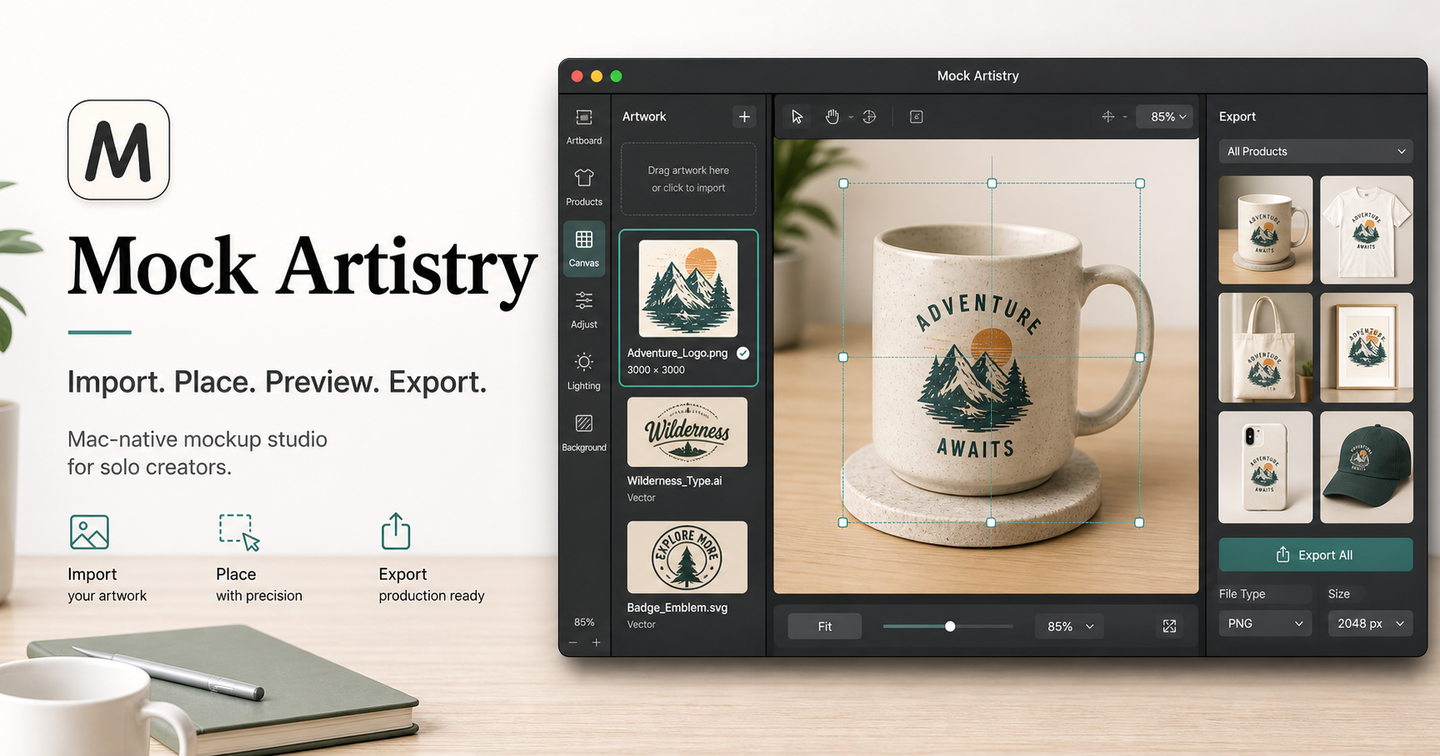Click the snap alignment crosshair icon near zoom
Image resolution: width=1440 pixels, height=756 pixels.
tap(1108, 117)
